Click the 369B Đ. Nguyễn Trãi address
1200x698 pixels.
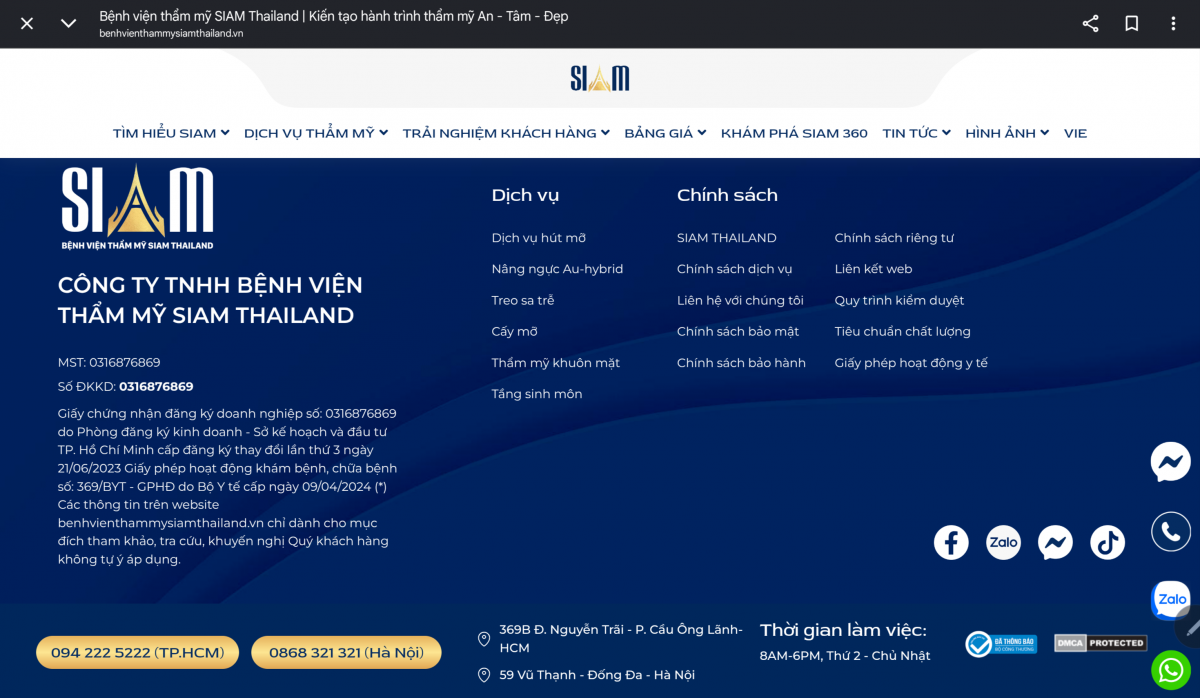(x=621, y=638)
